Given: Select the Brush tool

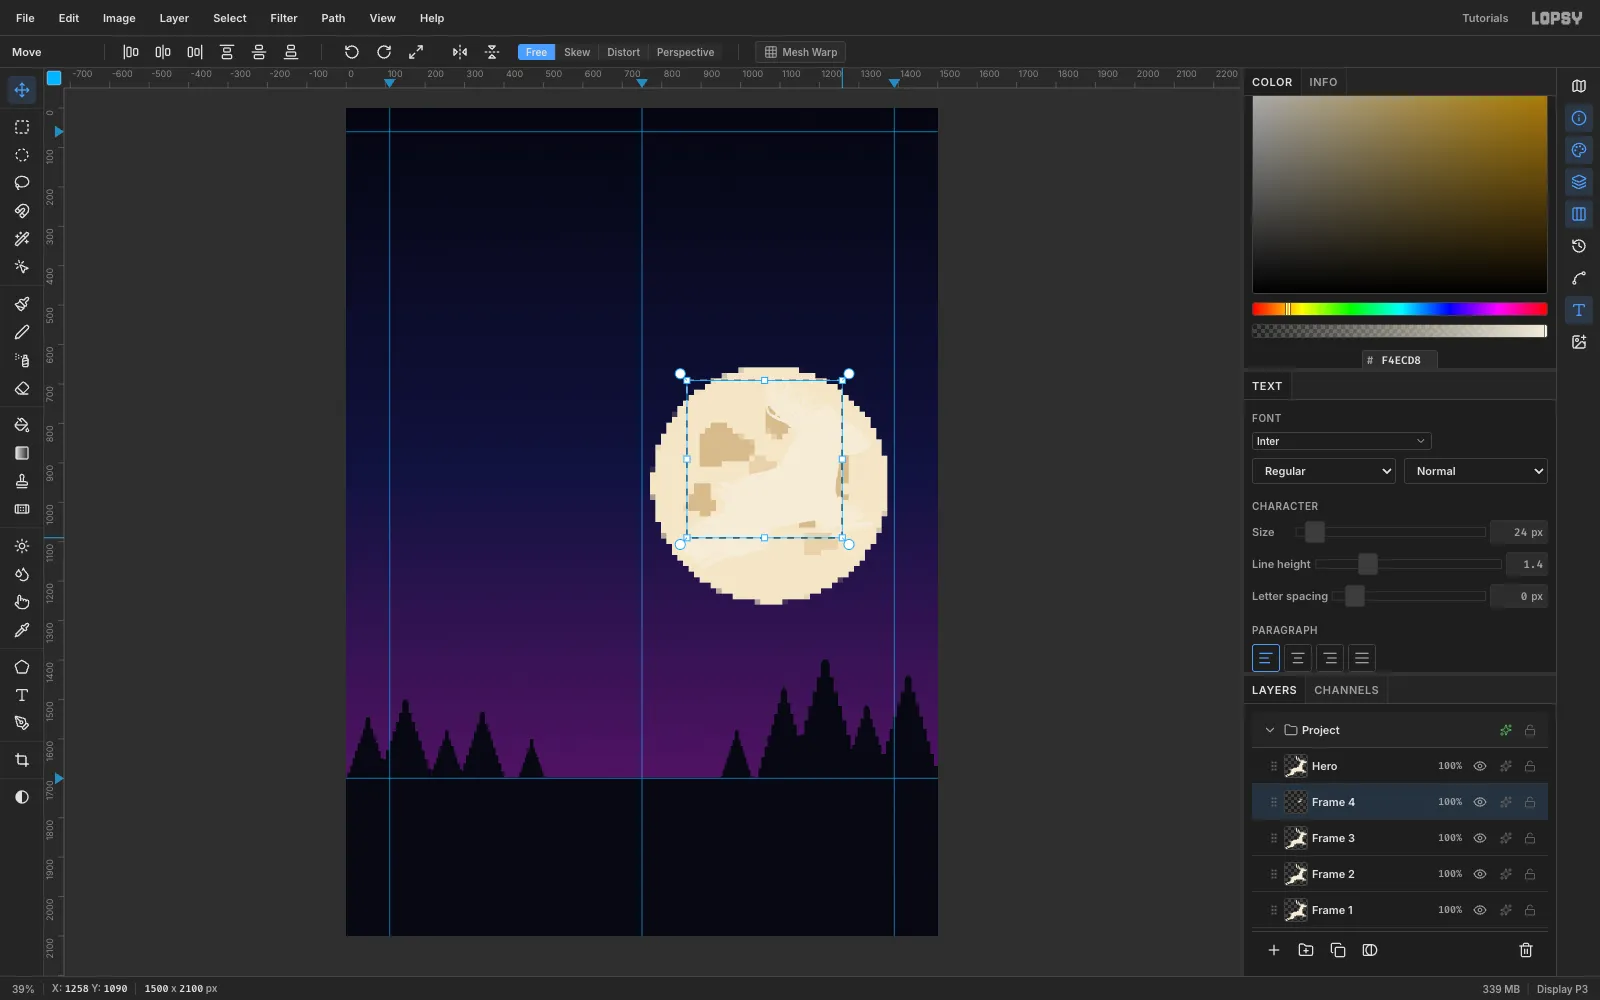Looking at the screenshot, I should coord(21,304).
